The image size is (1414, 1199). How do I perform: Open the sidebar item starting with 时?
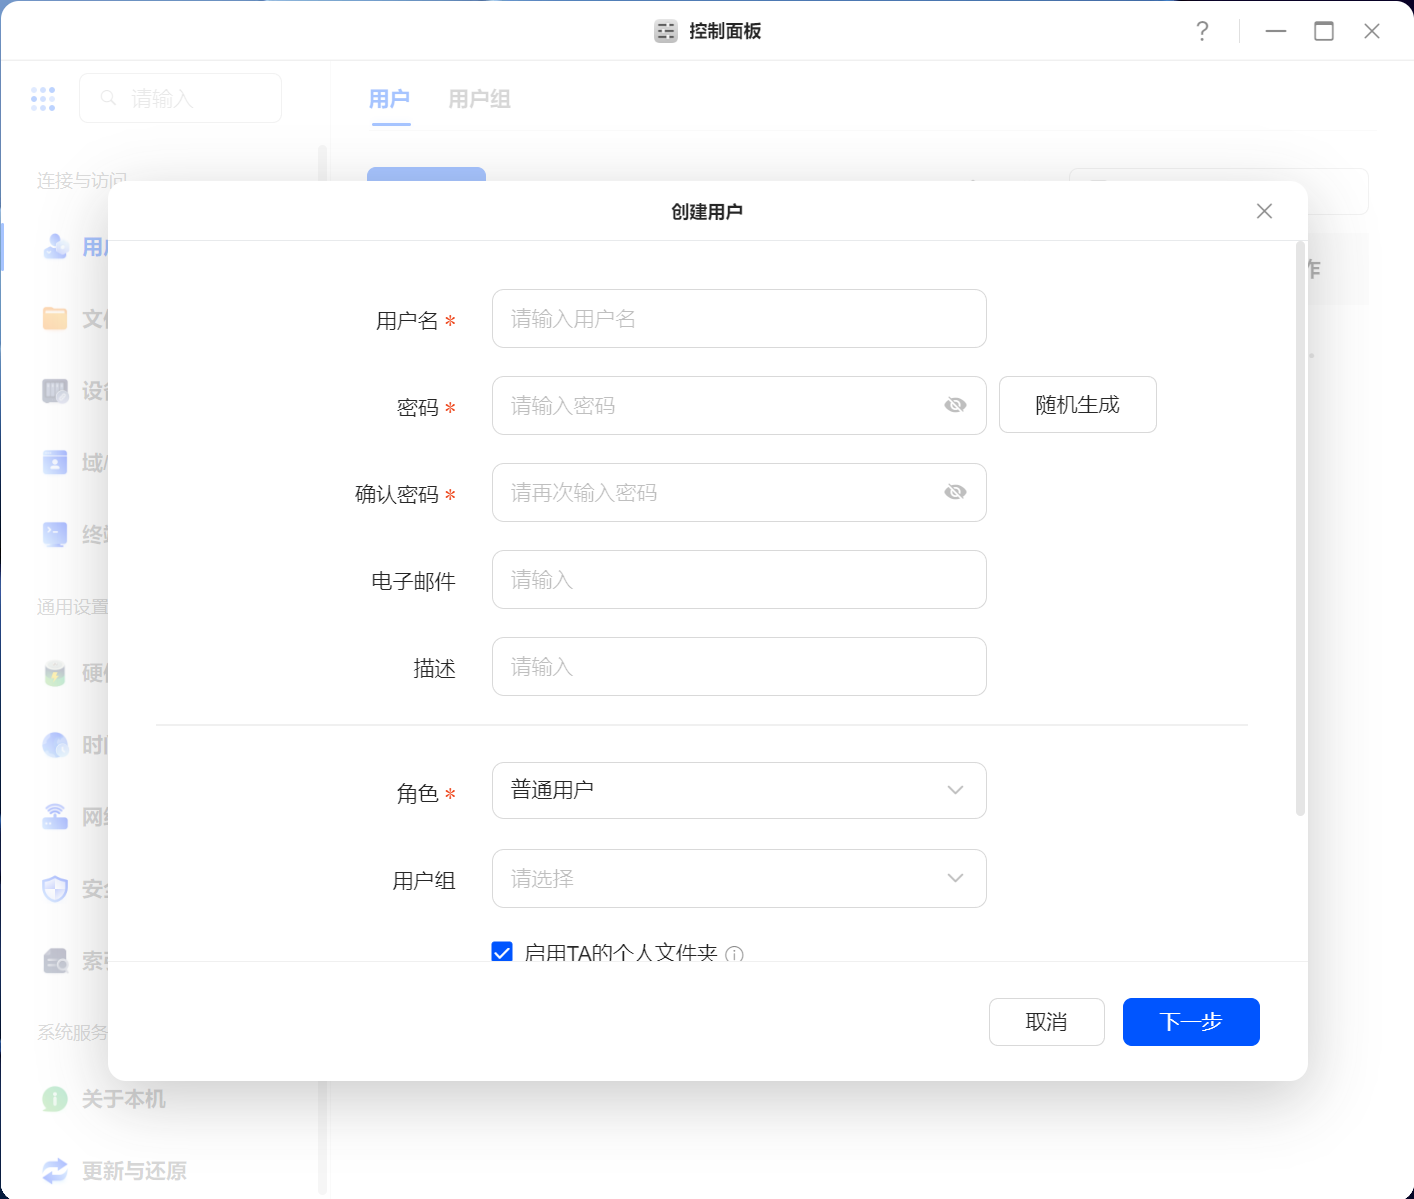pyautogui.click(x=76, y=745)
